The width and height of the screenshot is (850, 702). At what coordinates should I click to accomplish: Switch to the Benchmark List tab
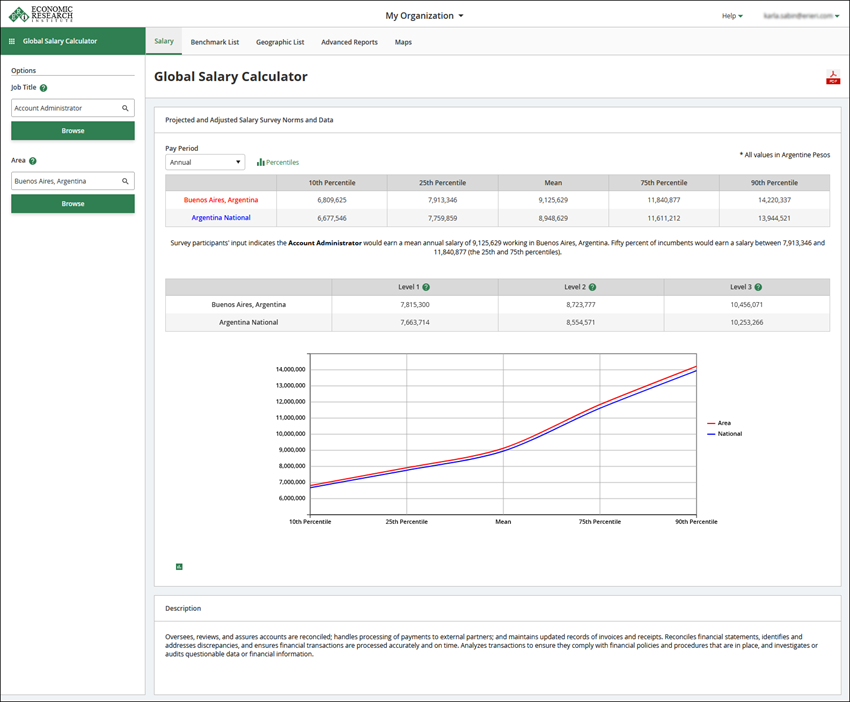[x=215, y=42]
